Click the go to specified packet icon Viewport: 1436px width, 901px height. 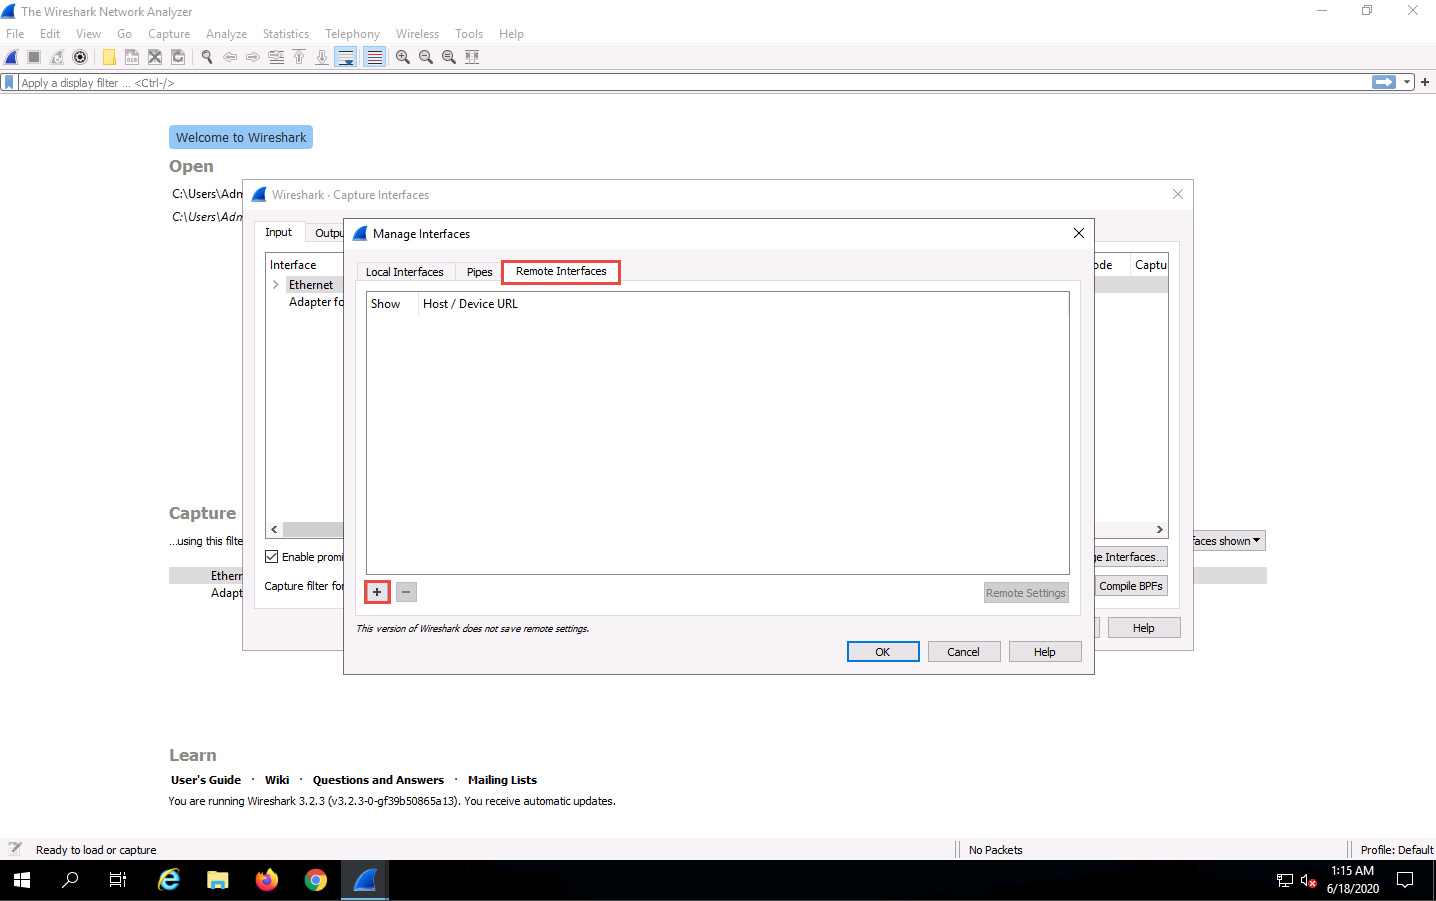[x=276, y=57]
